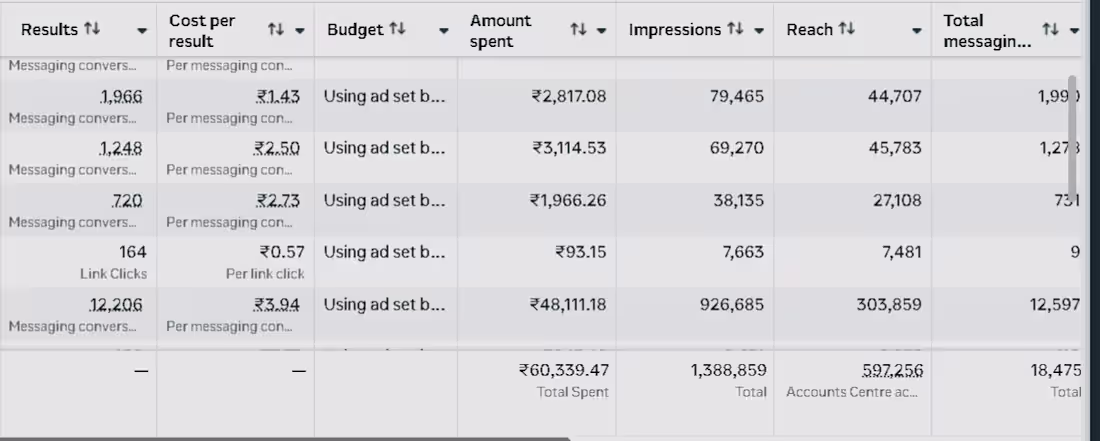Click the underlined ₹2.73 cost per result

tap(277, 200)
